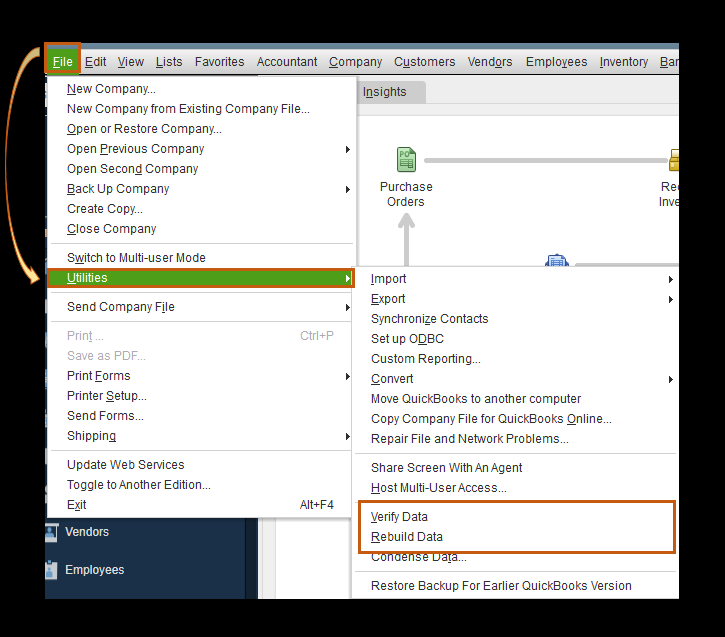Expand Send Company File submenu

pyautogui.click(x=201, y=307)
